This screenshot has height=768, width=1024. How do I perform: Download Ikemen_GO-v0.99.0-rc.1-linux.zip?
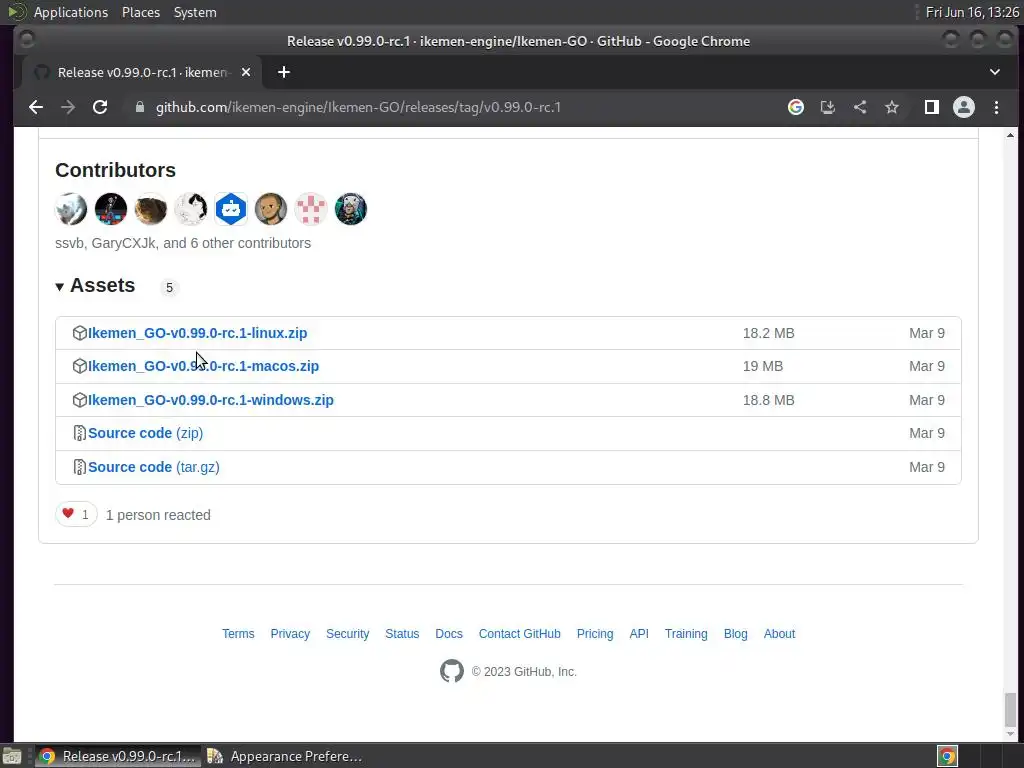coord(197,333)
